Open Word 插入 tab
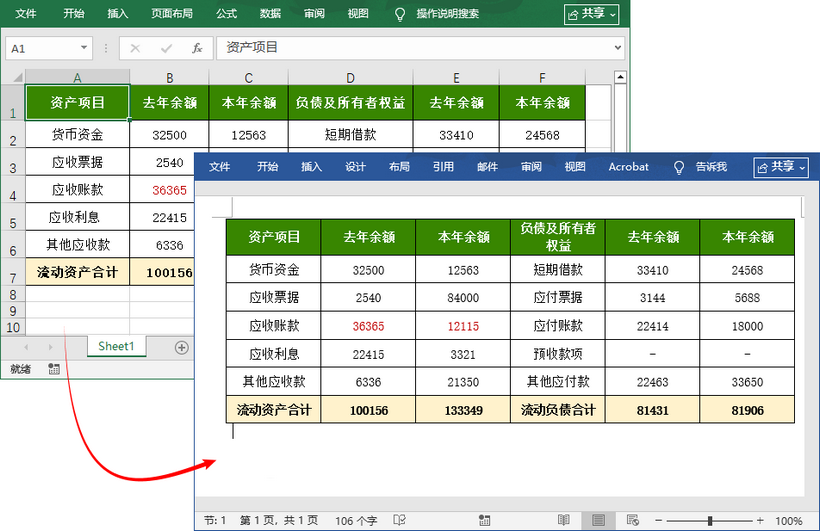 tap(311, 167)
